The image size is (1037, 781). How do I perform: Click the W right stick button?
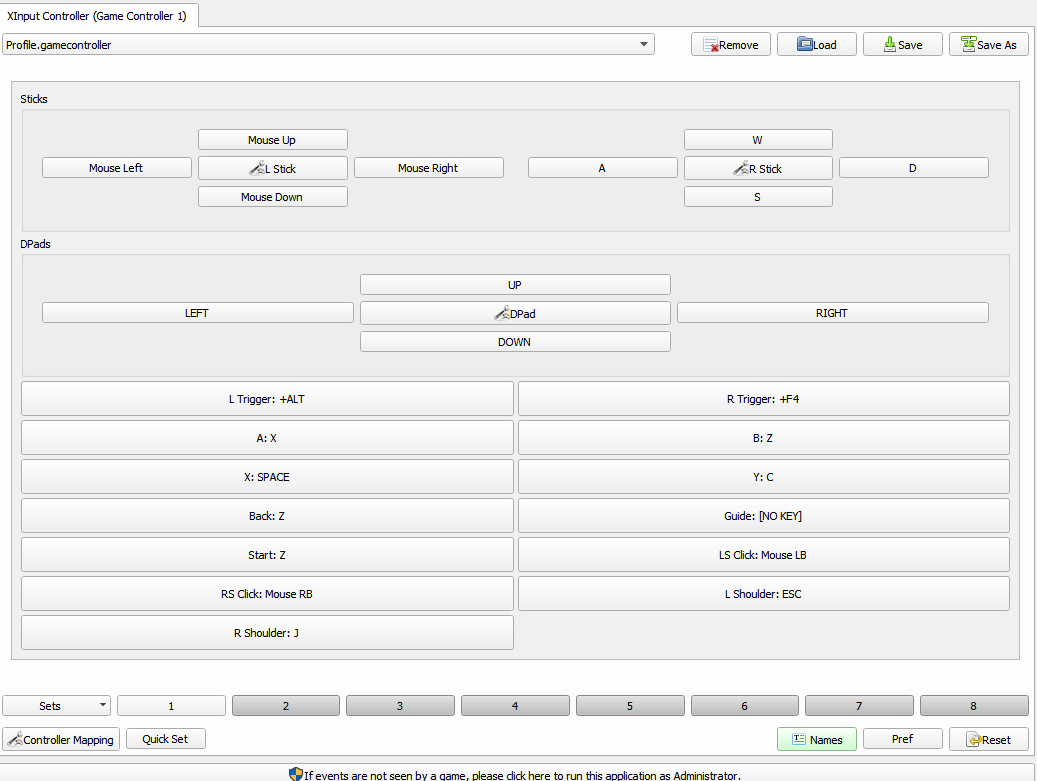click(758, 140)
